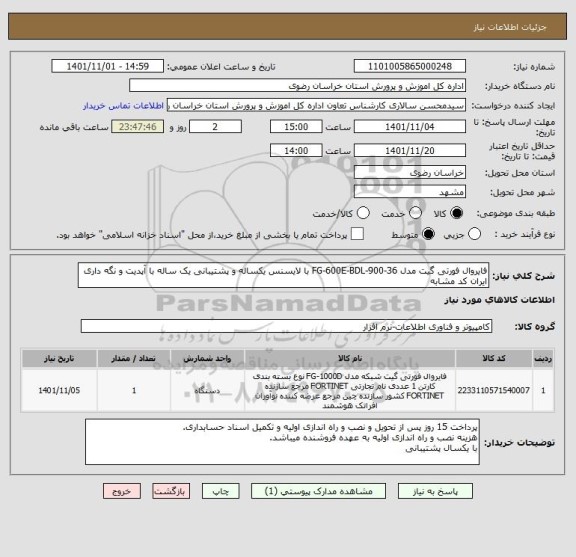Screen dimensions: 576x557
Task: Click the quantity cell showing 1
Action: [x=134, y=390]
